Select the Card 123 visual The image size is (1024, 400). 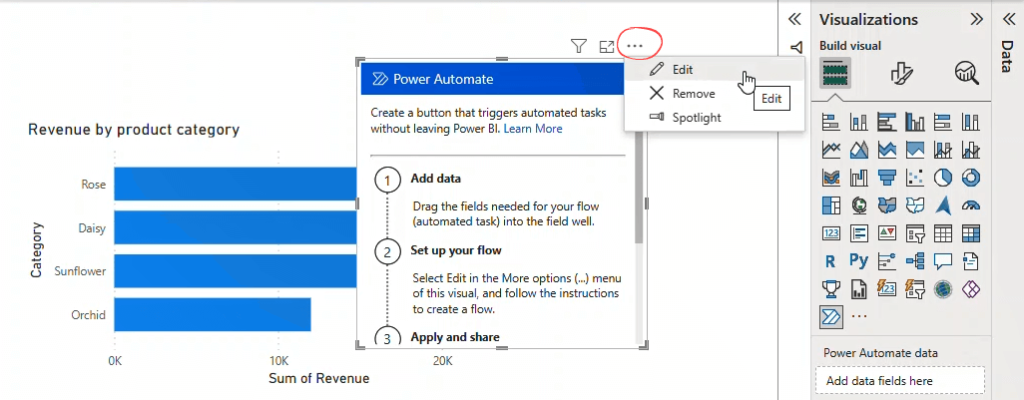831,233
